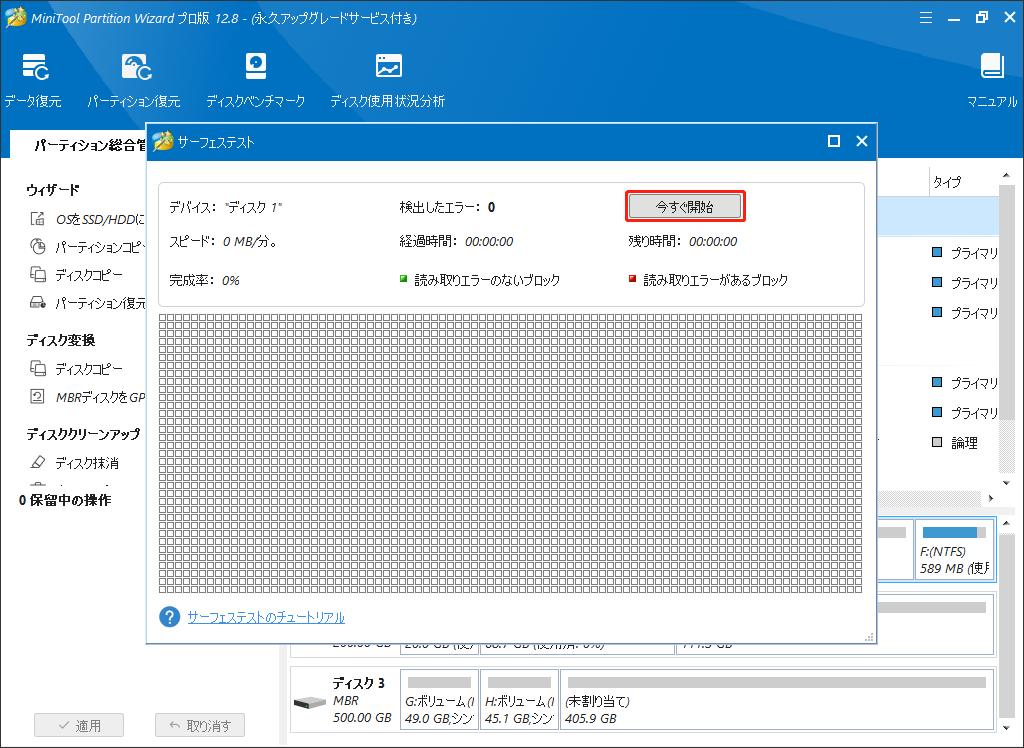Viewport: 1024px width, 748px height.
Task: Select the ディスク 3 disk entry
Action: (344, 700)
